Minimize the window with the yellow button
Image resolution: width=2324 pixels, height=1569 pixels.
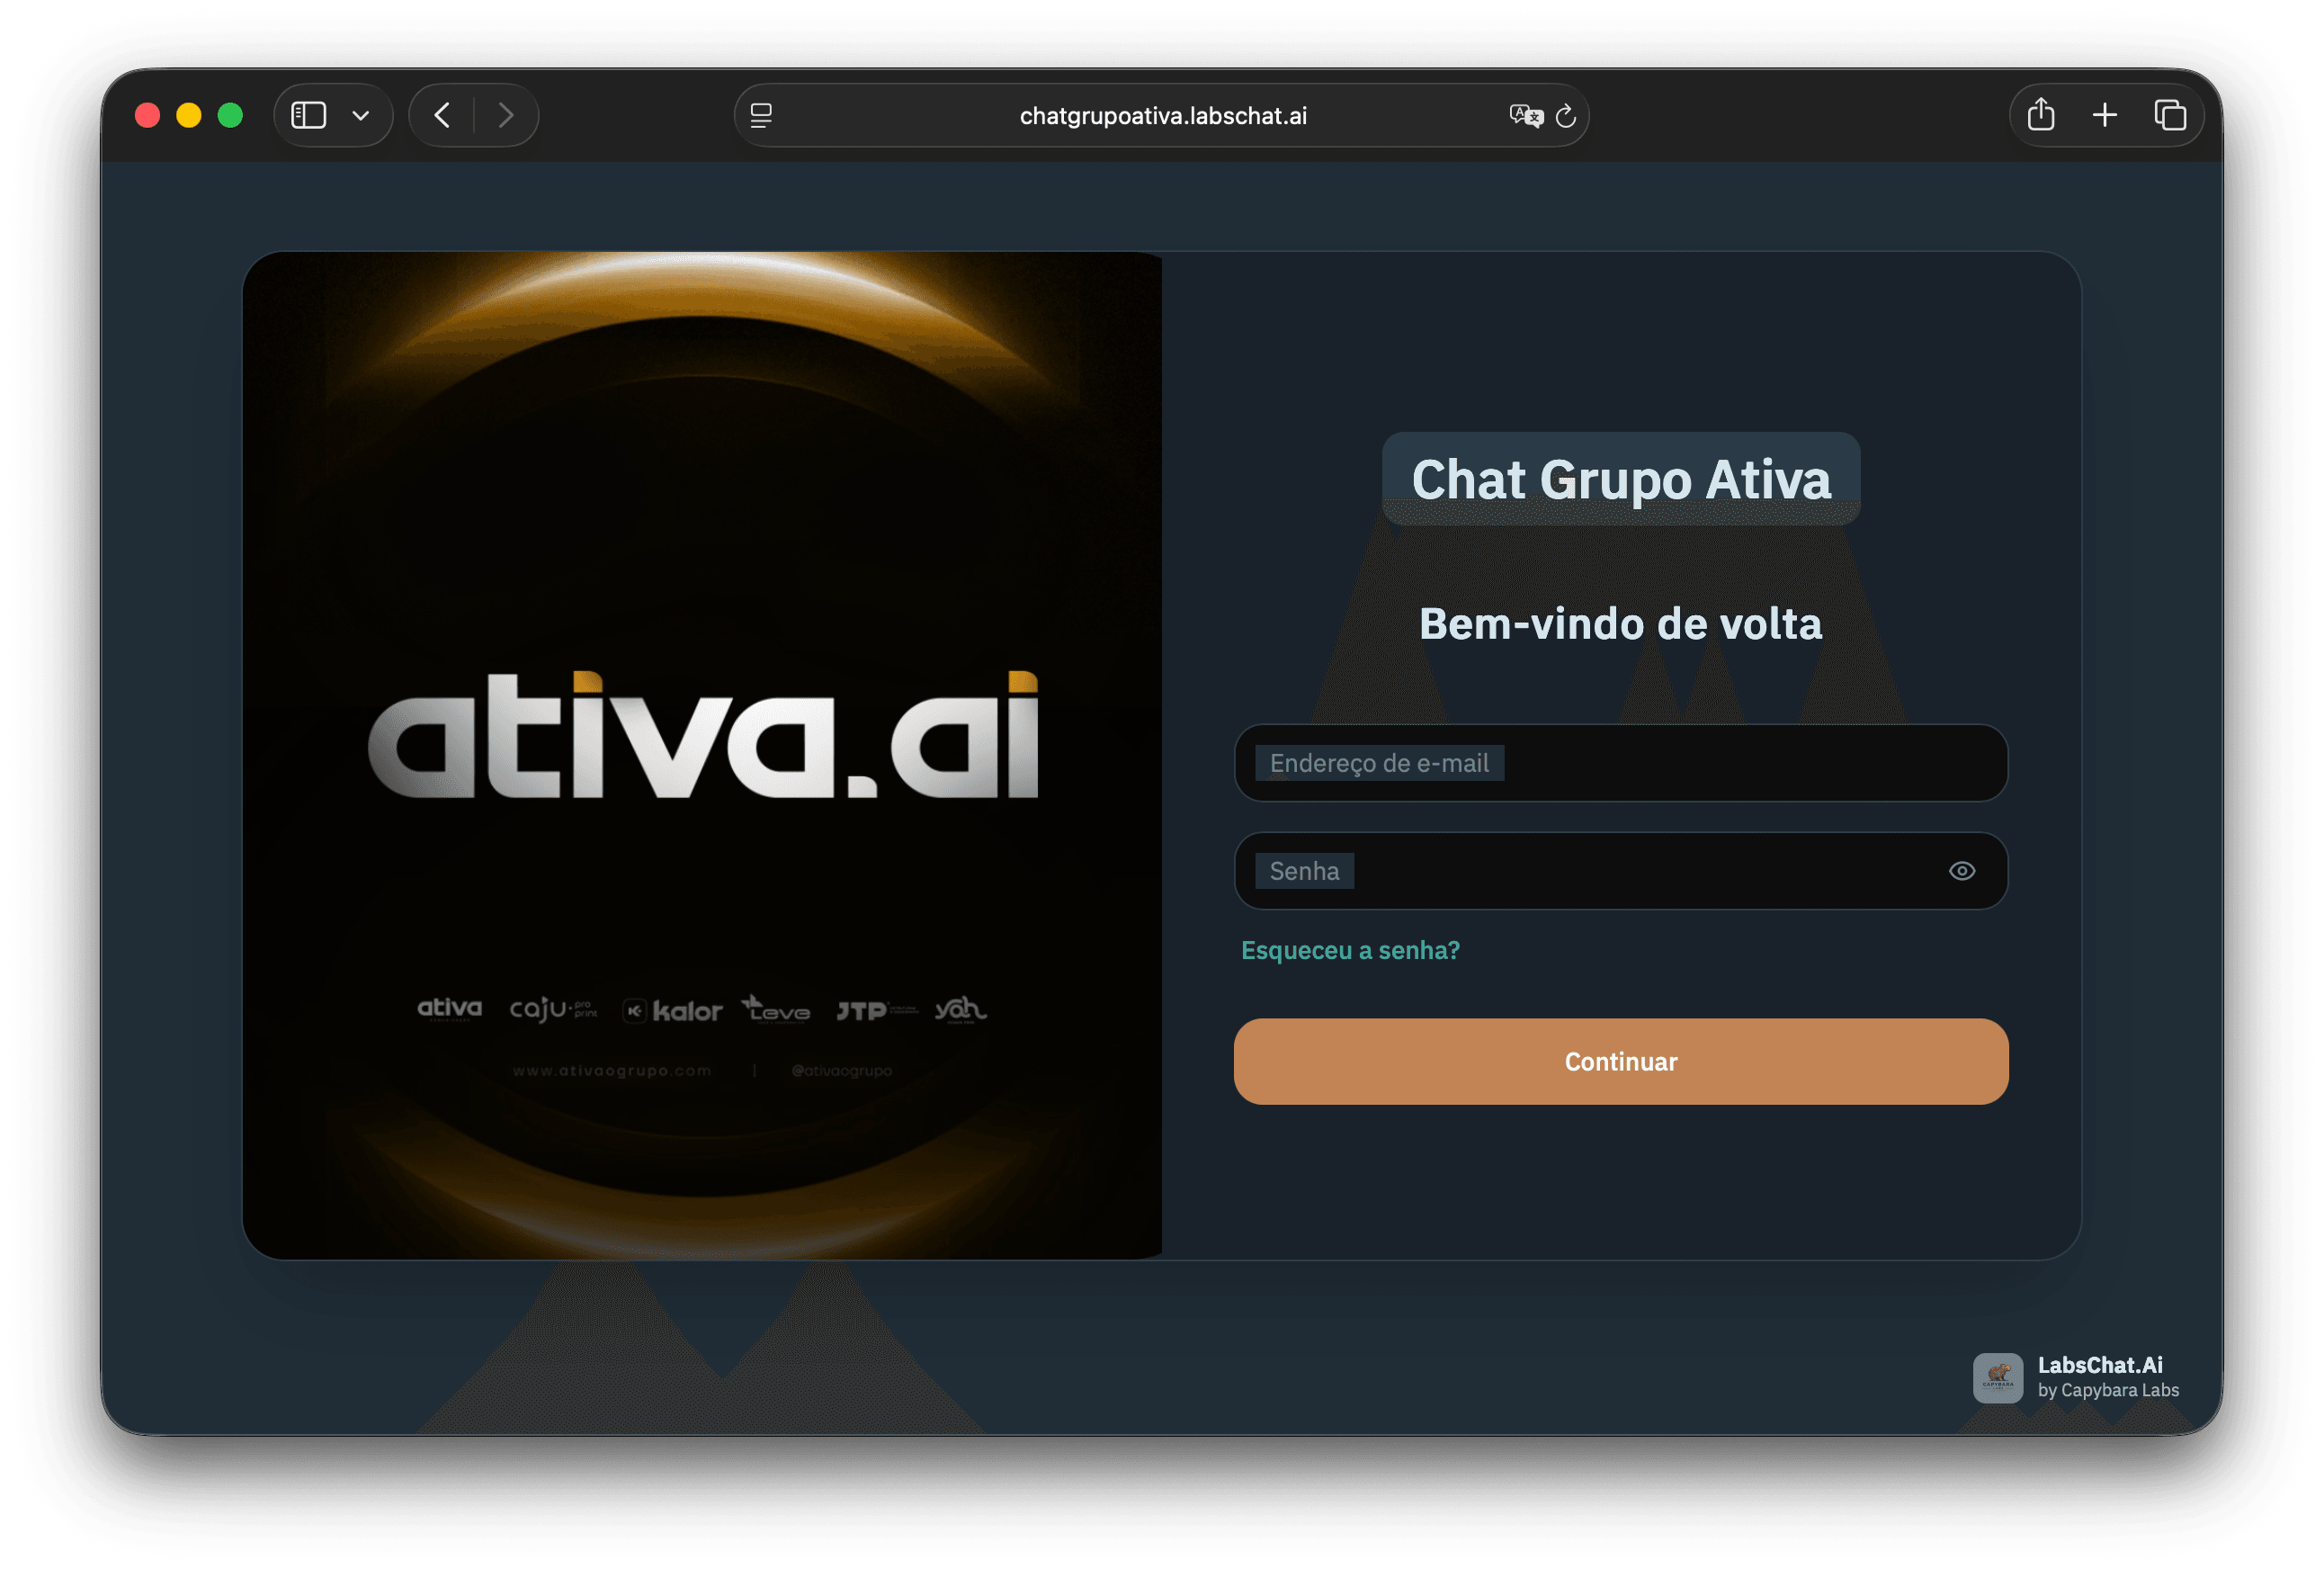[189, 116]
